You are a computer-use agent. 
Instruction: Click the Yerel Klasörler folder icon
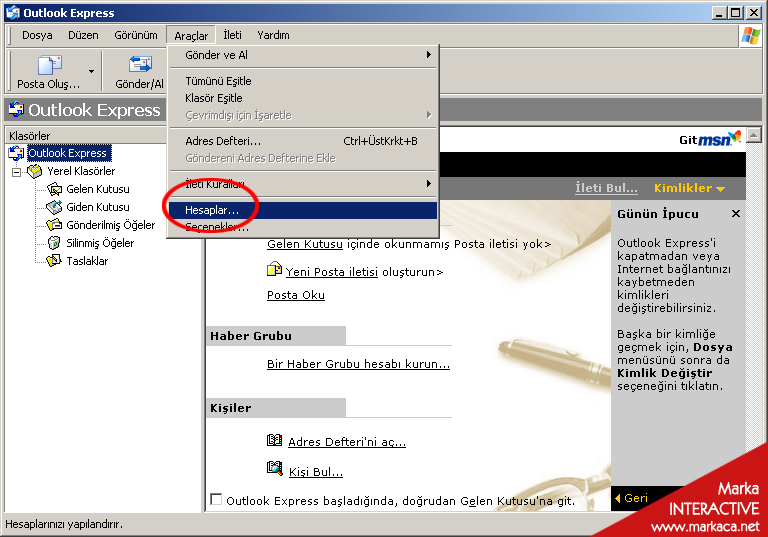coord(34,171)
